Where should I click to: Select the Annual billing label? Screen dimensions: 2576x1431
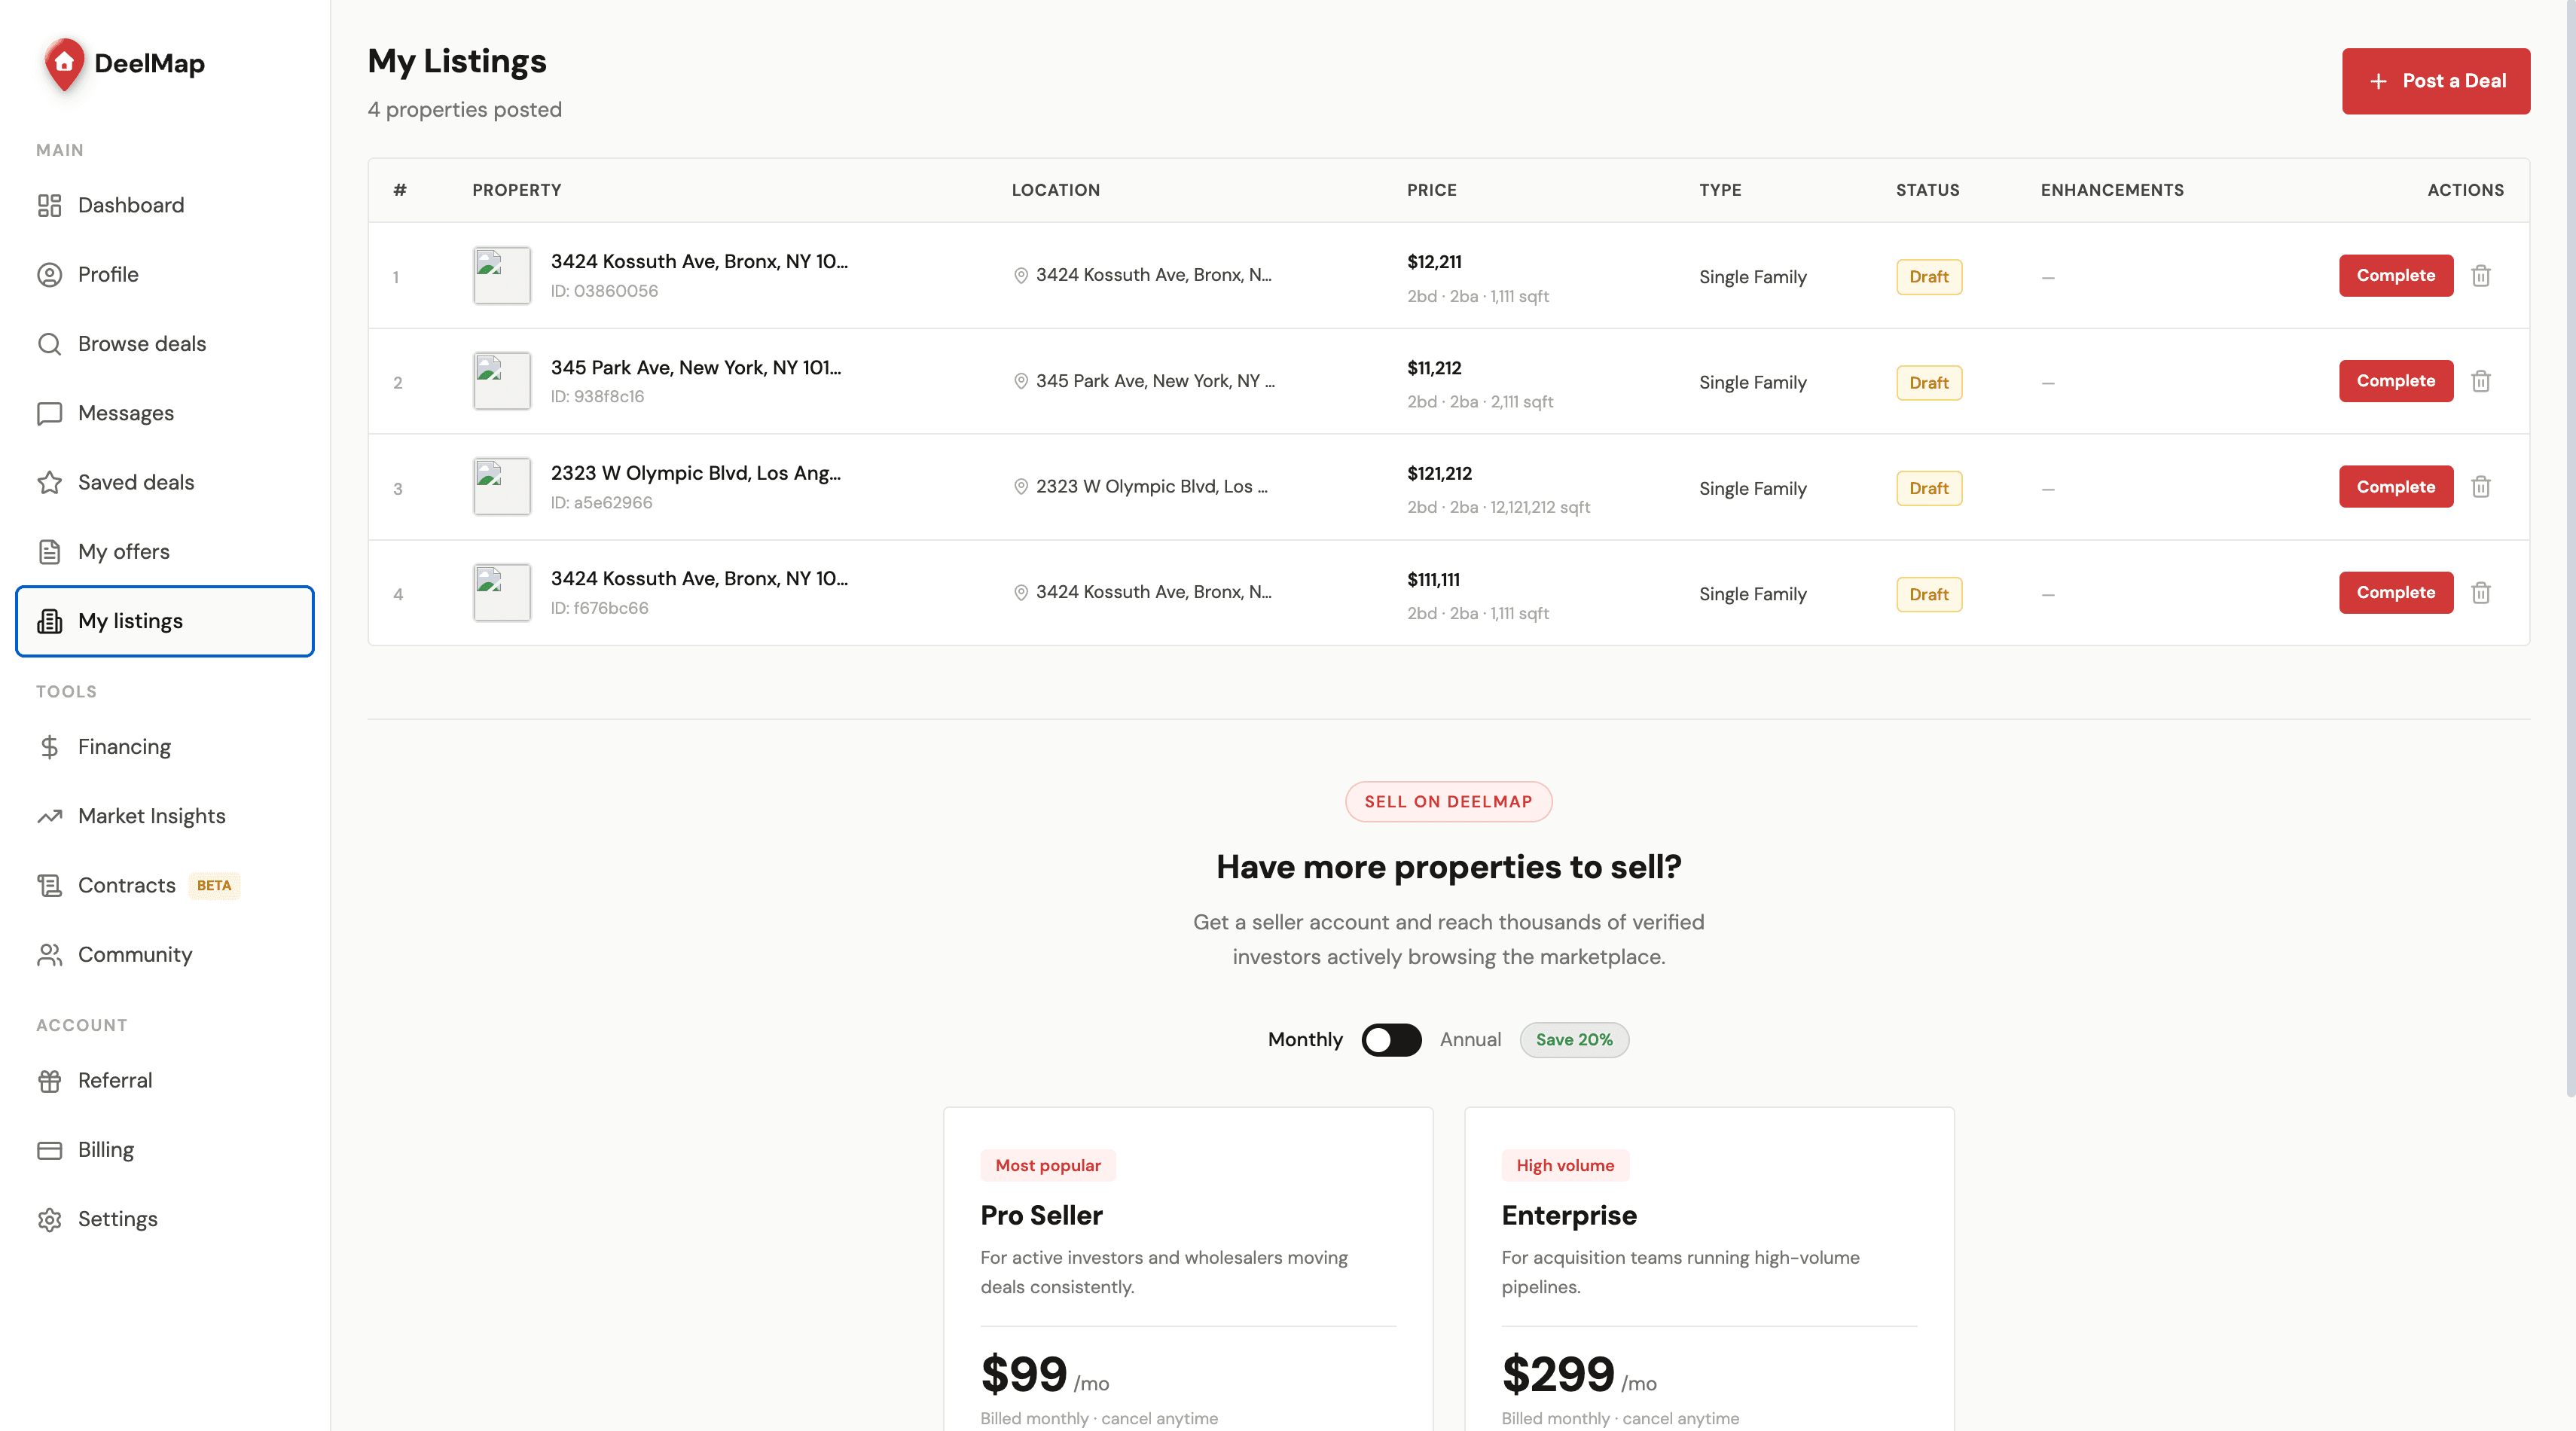[x=1470, y=1040]
